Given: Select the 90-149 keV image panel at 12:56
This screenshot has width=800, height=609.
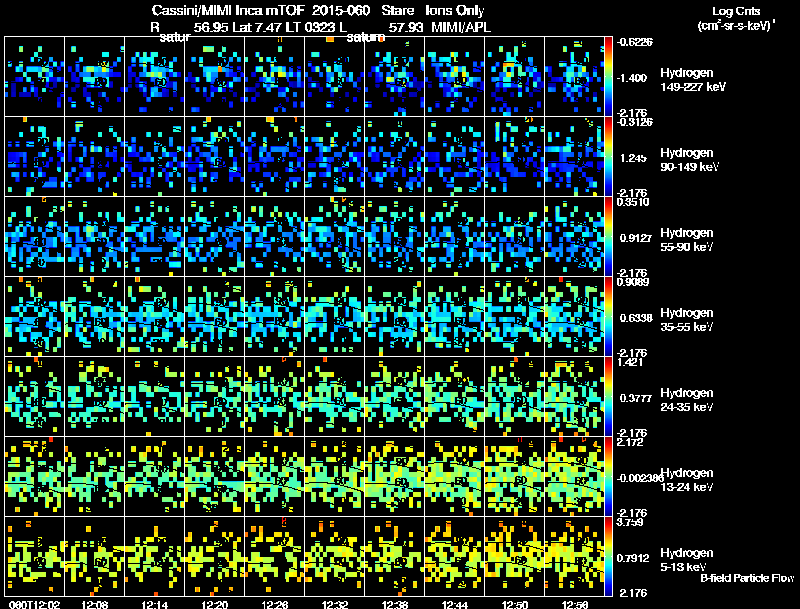Looking at the screenshot, I should pyautogui.click(x=574, y=157).
